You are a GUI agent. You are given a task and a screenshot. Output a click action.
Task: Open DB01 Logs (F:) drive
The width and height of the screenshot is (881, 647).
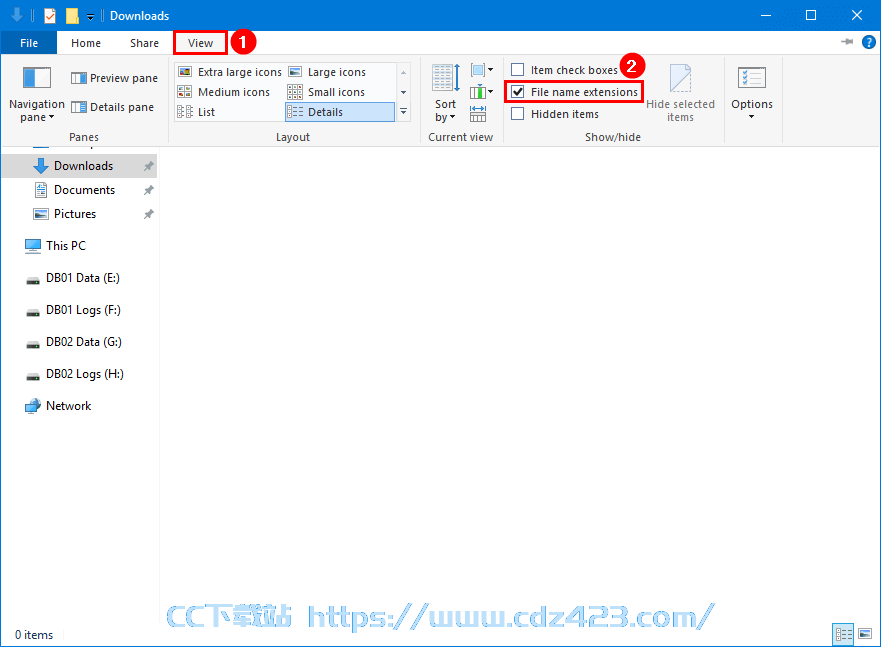tap(73, 310)
